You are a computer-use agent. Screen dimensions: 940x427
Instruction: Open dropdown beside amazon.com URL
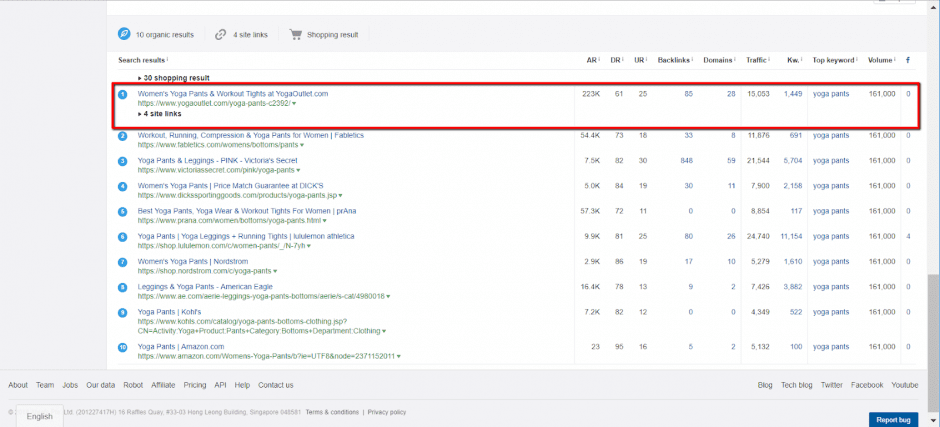[x=399, y=356]
